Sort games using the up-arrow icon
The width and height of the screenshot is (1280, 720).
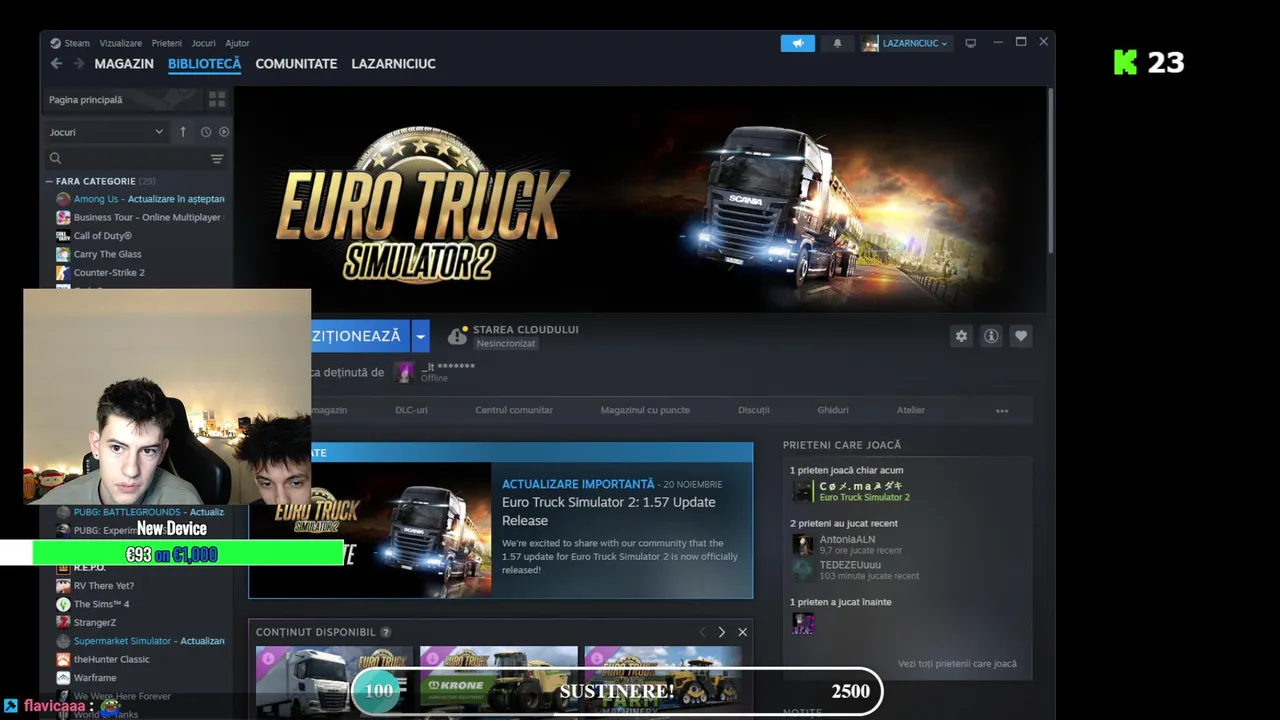pos(183,132)
